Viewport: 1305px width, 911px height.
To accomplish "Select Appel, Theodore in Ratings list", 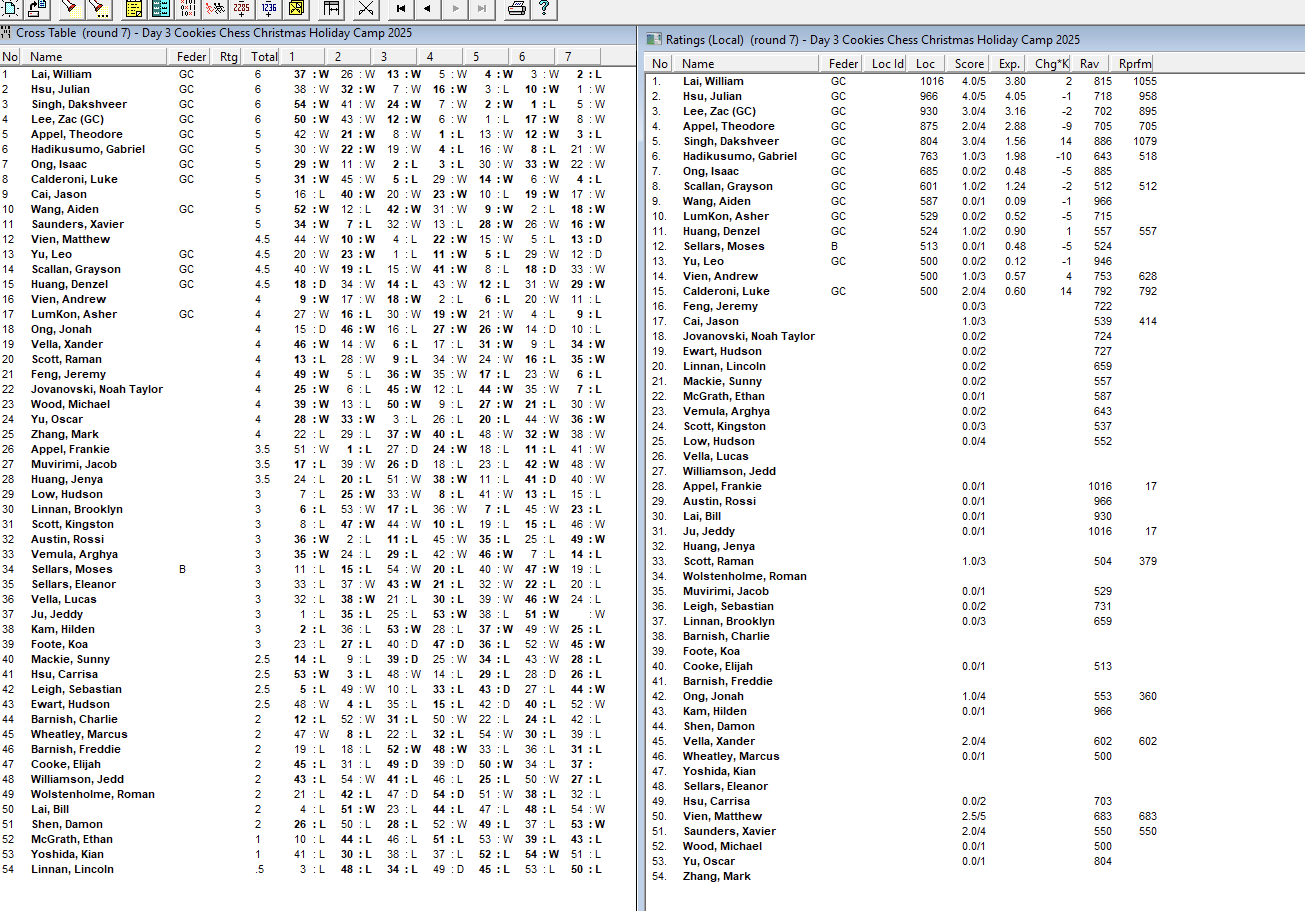I will tap(729, 126).
